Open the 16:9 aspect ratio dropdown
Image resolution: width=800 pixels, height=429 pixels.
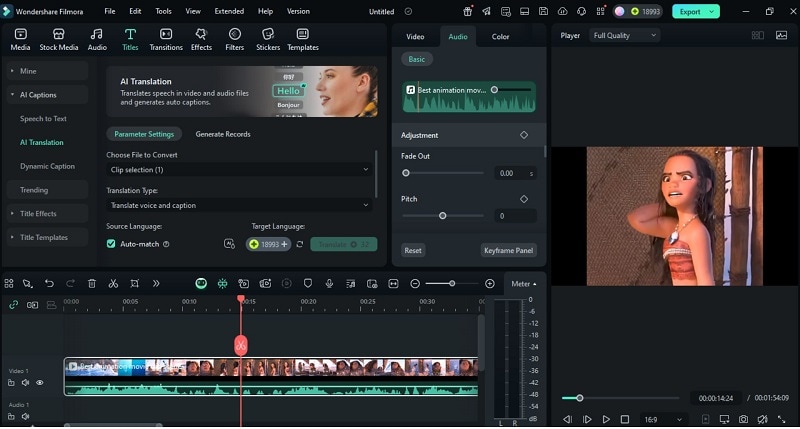click(662, 419)
